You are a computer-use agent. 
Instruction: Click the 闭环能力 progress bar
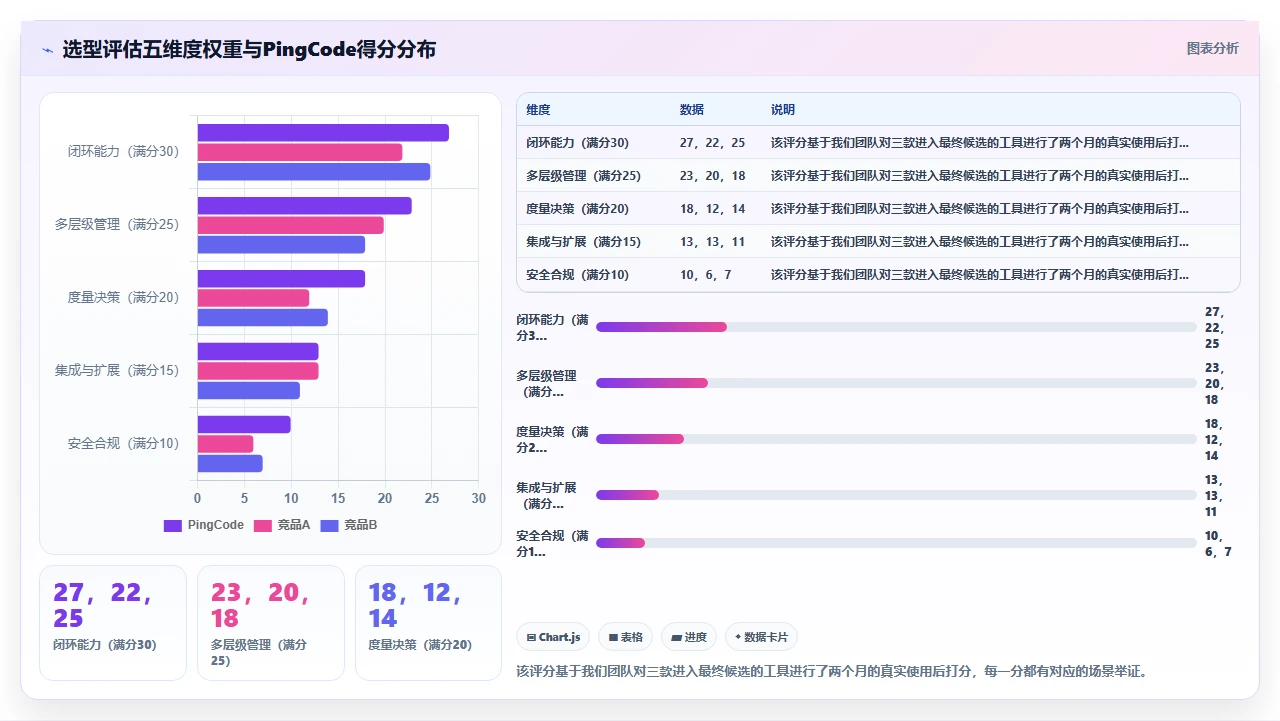[896, 327]
